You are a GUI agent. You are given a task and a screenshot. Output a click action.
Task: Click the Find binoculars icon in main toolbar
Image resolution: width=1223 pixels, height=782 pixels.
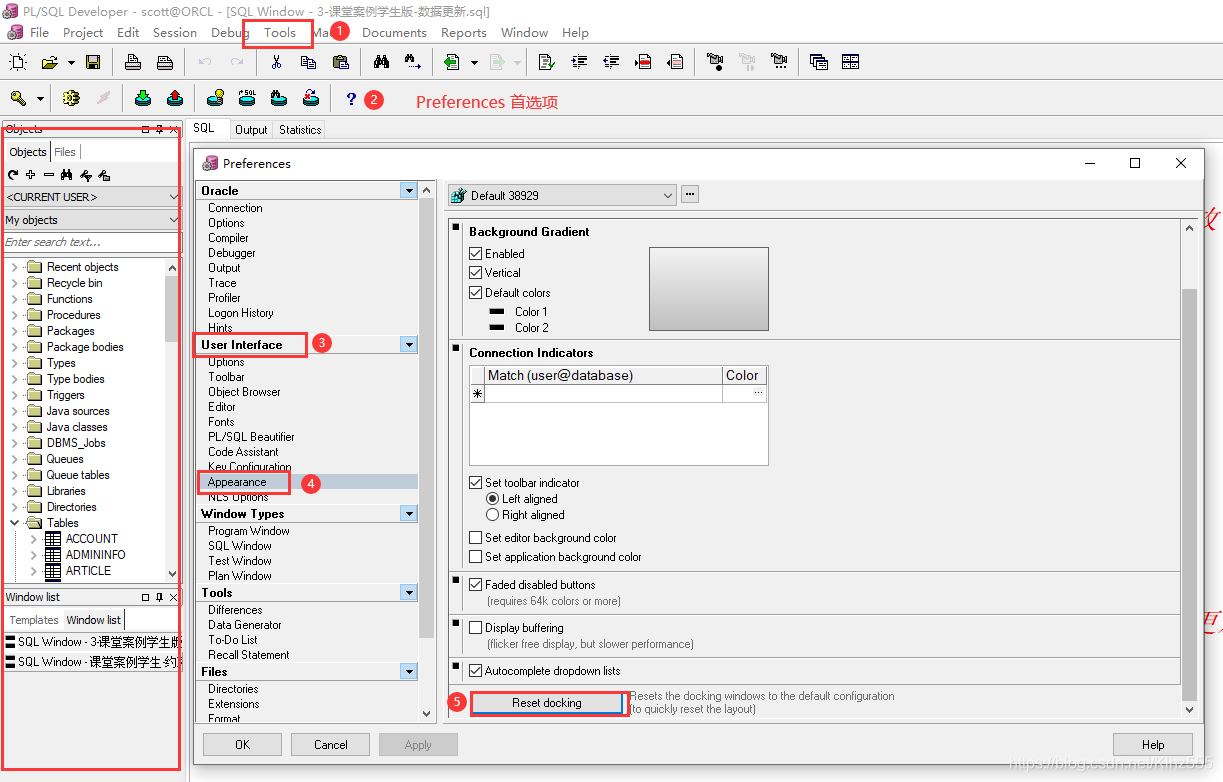[381, 62]
